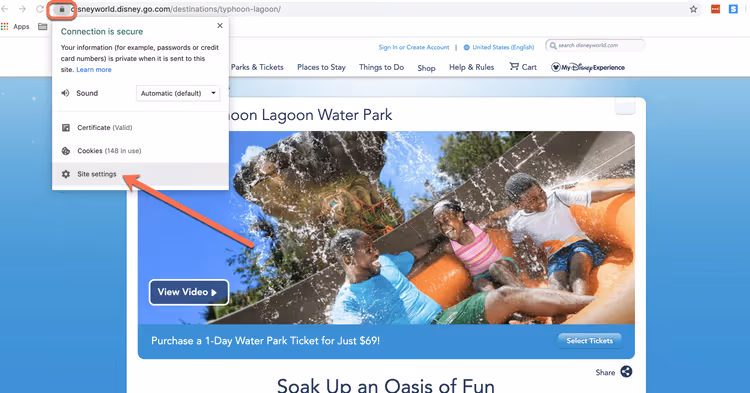
Task: Click Connection is secure heading
Action: click(x=102, y=32)
